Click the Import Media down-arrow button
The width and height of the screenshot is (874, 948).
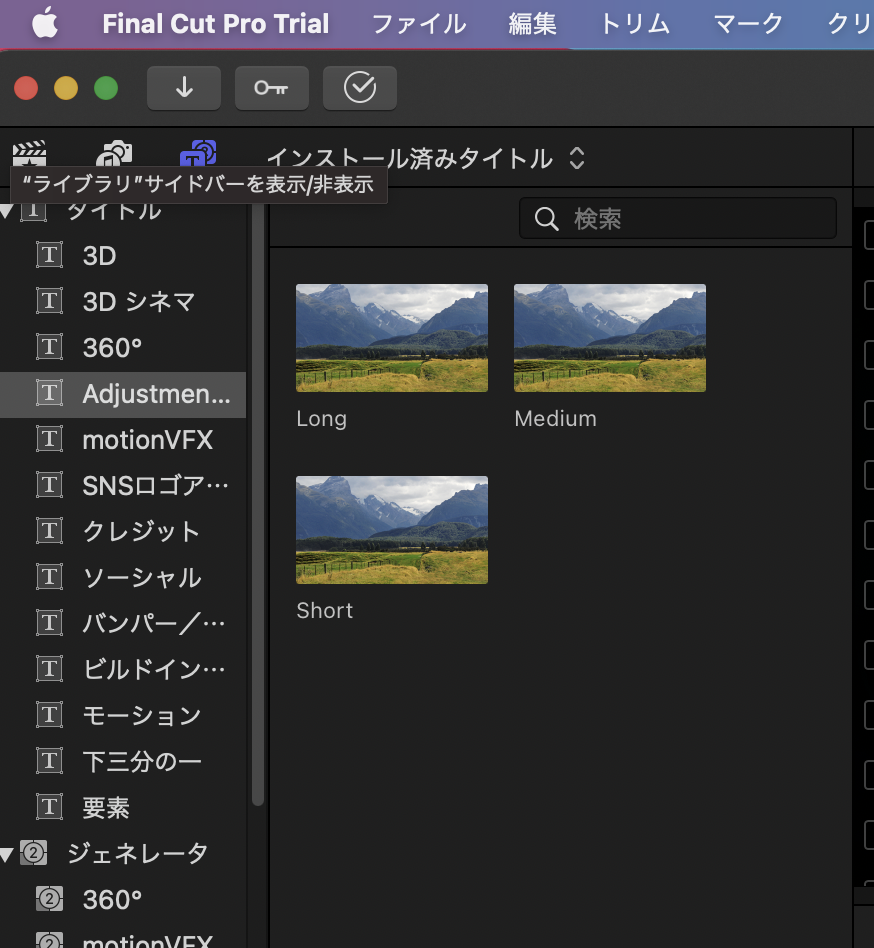tap(184, 88)
